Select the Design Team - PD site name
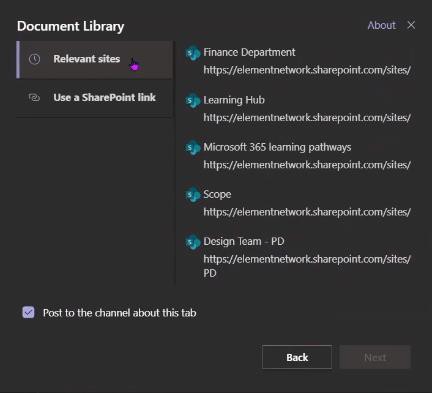The width and height of the screenshot is (432, 393). [244, 241]
